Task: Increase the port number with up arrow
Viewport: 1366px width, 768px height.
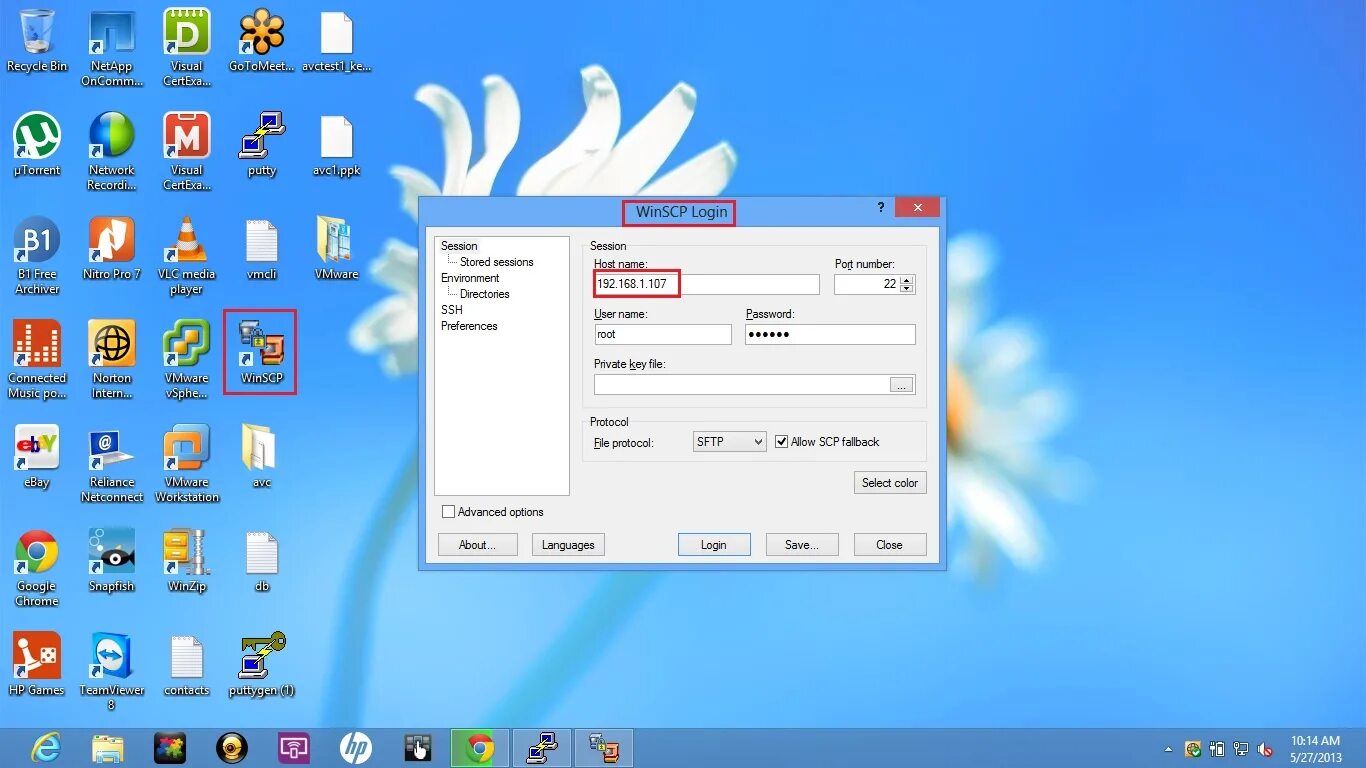Action: pyautogui.click(x=906, y=280)
